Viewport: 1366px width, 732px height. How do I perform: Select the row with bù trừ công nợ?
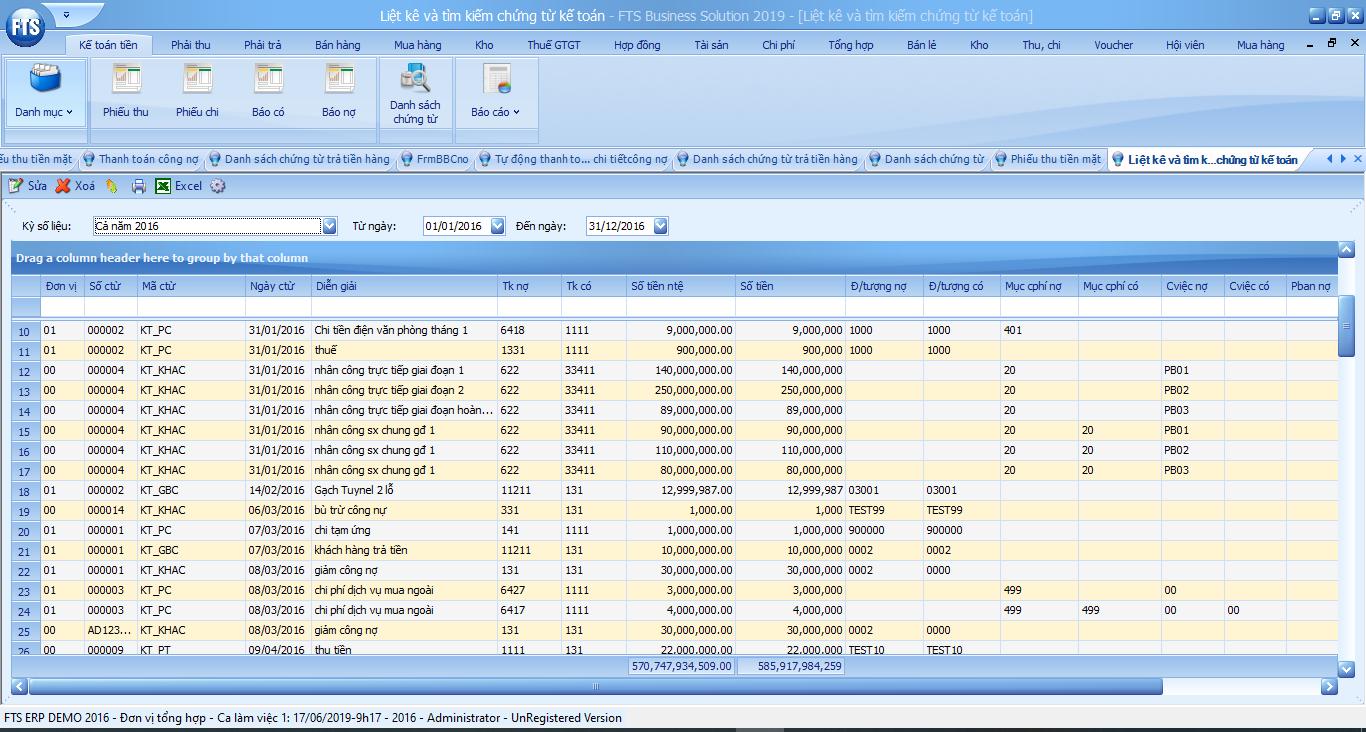click(674, 510)
